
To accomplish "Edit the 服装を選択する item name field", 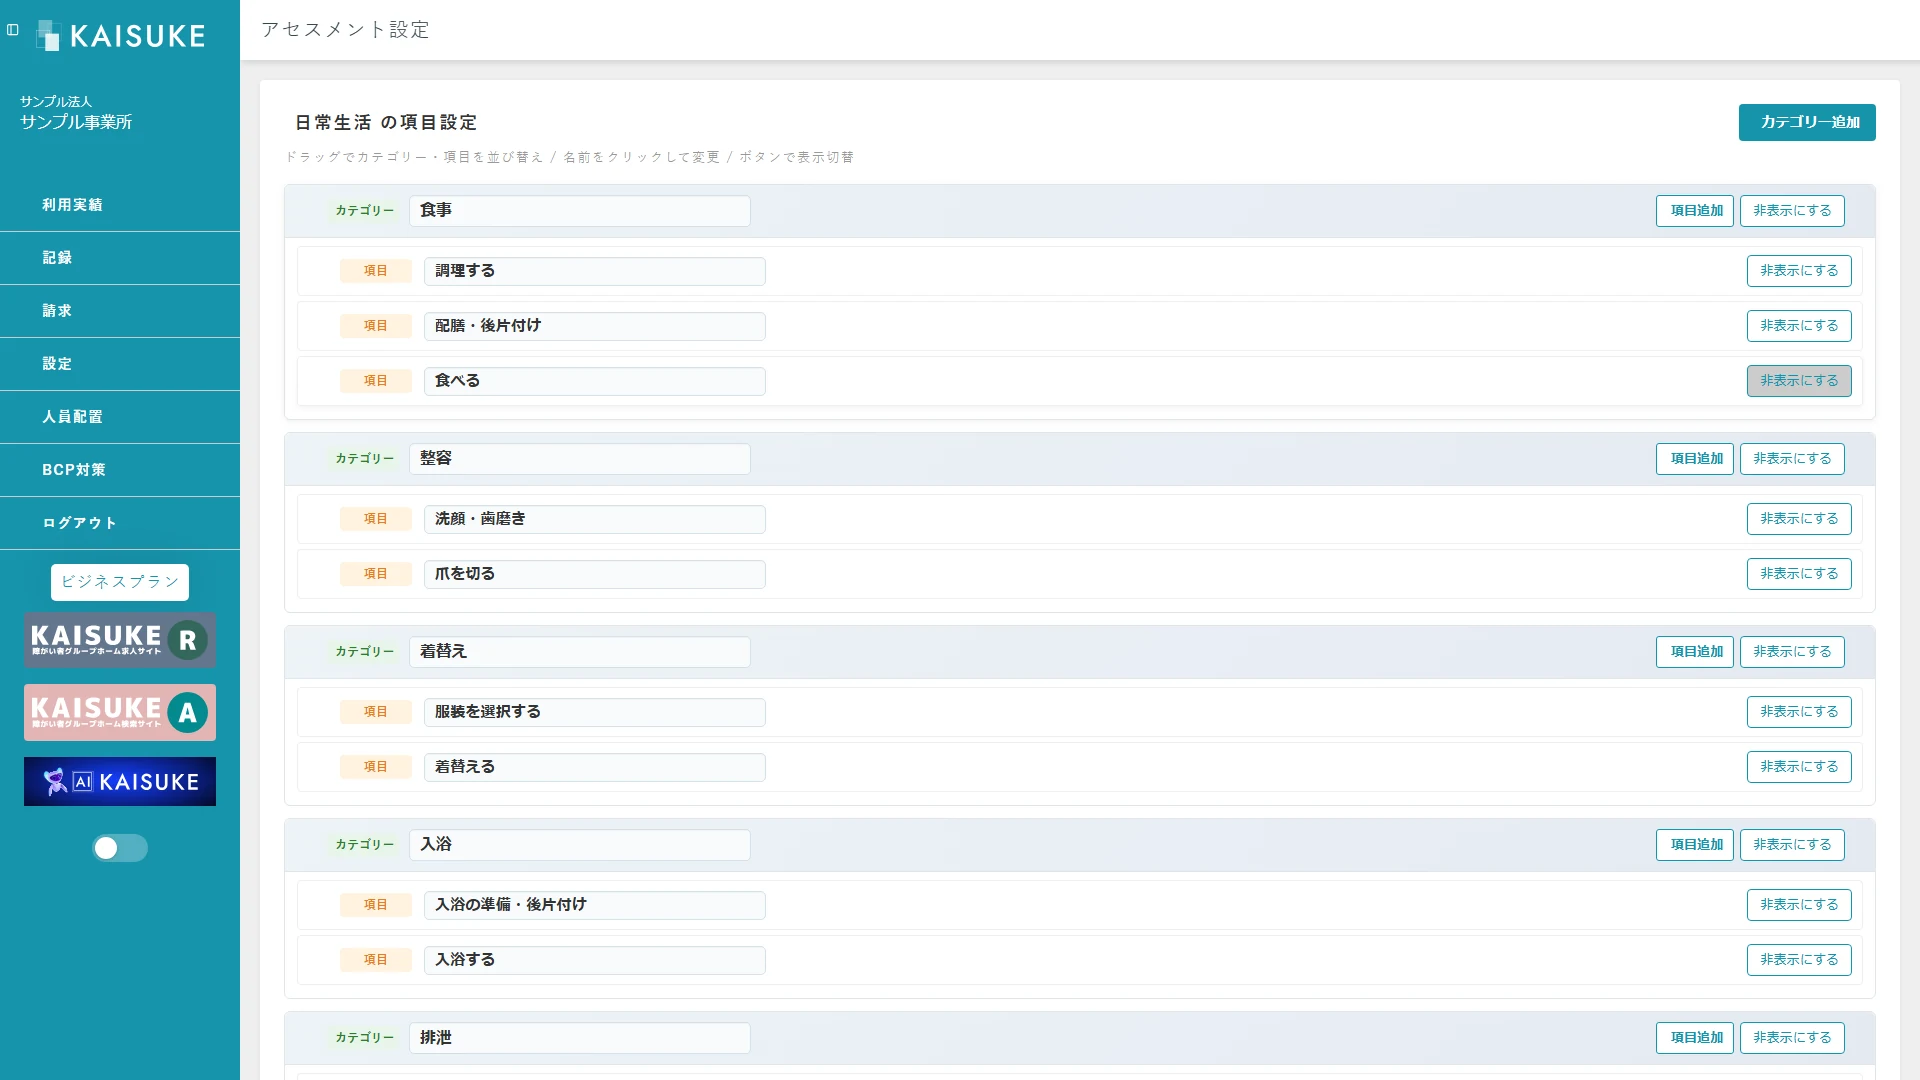I will 595,712.
